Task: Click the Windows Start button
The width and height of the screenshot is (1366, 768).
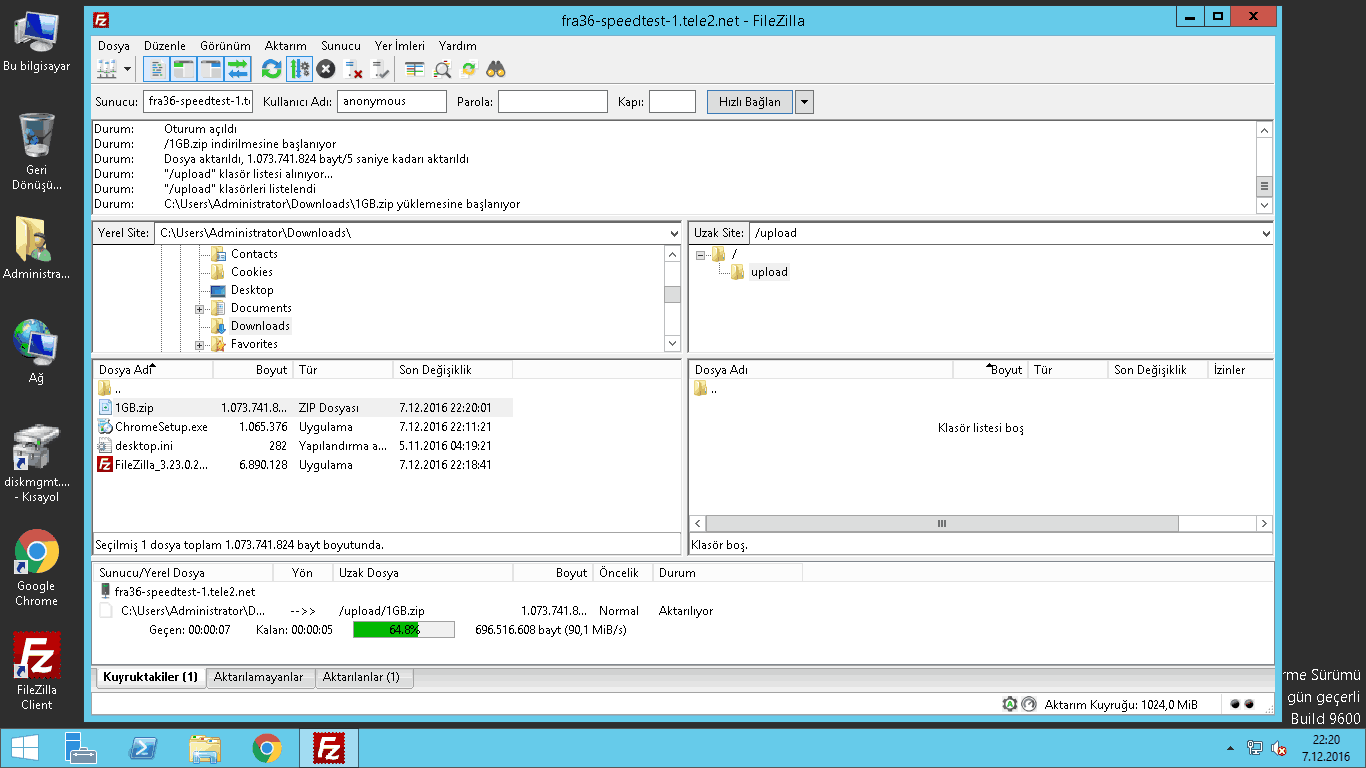Action: pos(24,748)
